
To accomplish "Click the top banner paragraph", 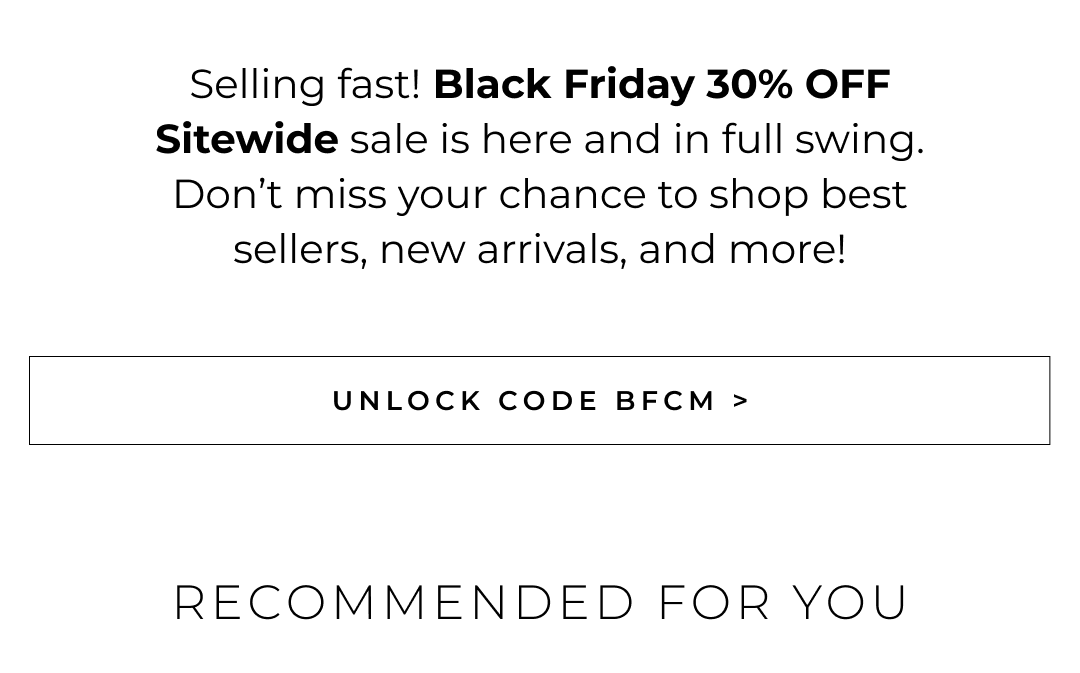I will pos(540,166).
